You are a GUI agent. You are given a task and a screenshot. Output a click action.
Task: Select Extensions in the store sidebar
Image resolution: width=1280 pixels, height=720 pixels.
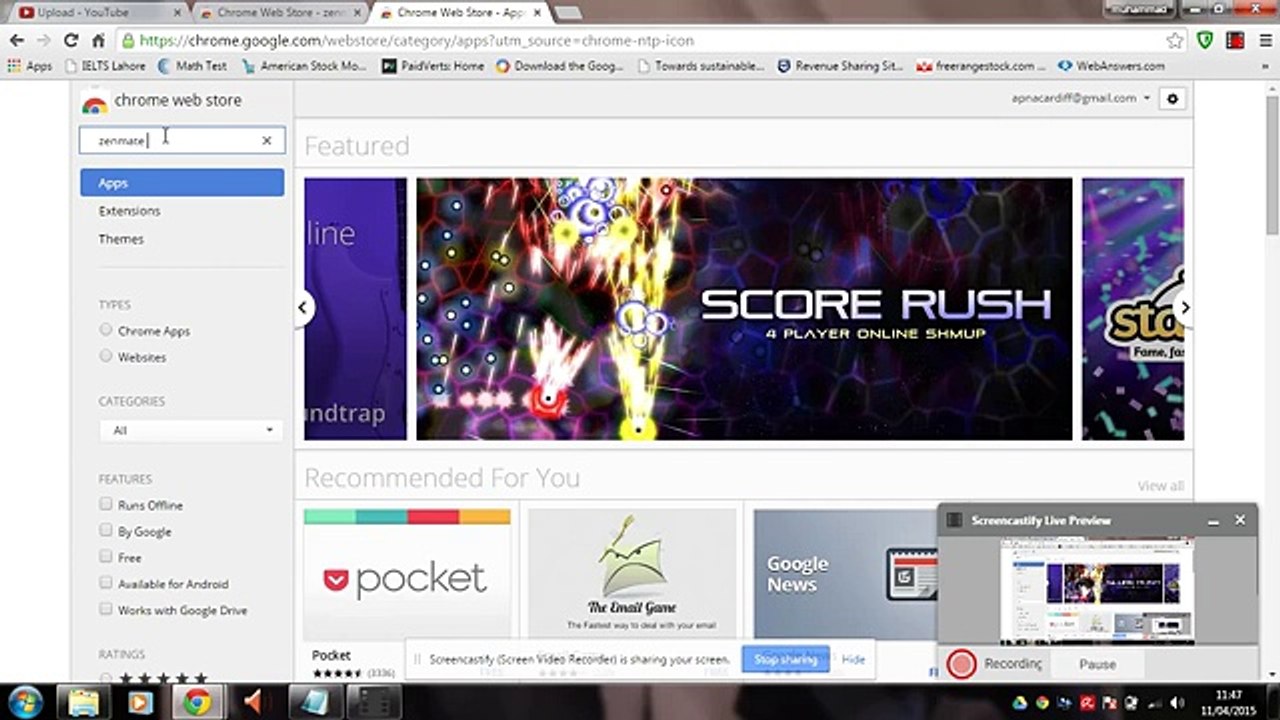(129, 211)
